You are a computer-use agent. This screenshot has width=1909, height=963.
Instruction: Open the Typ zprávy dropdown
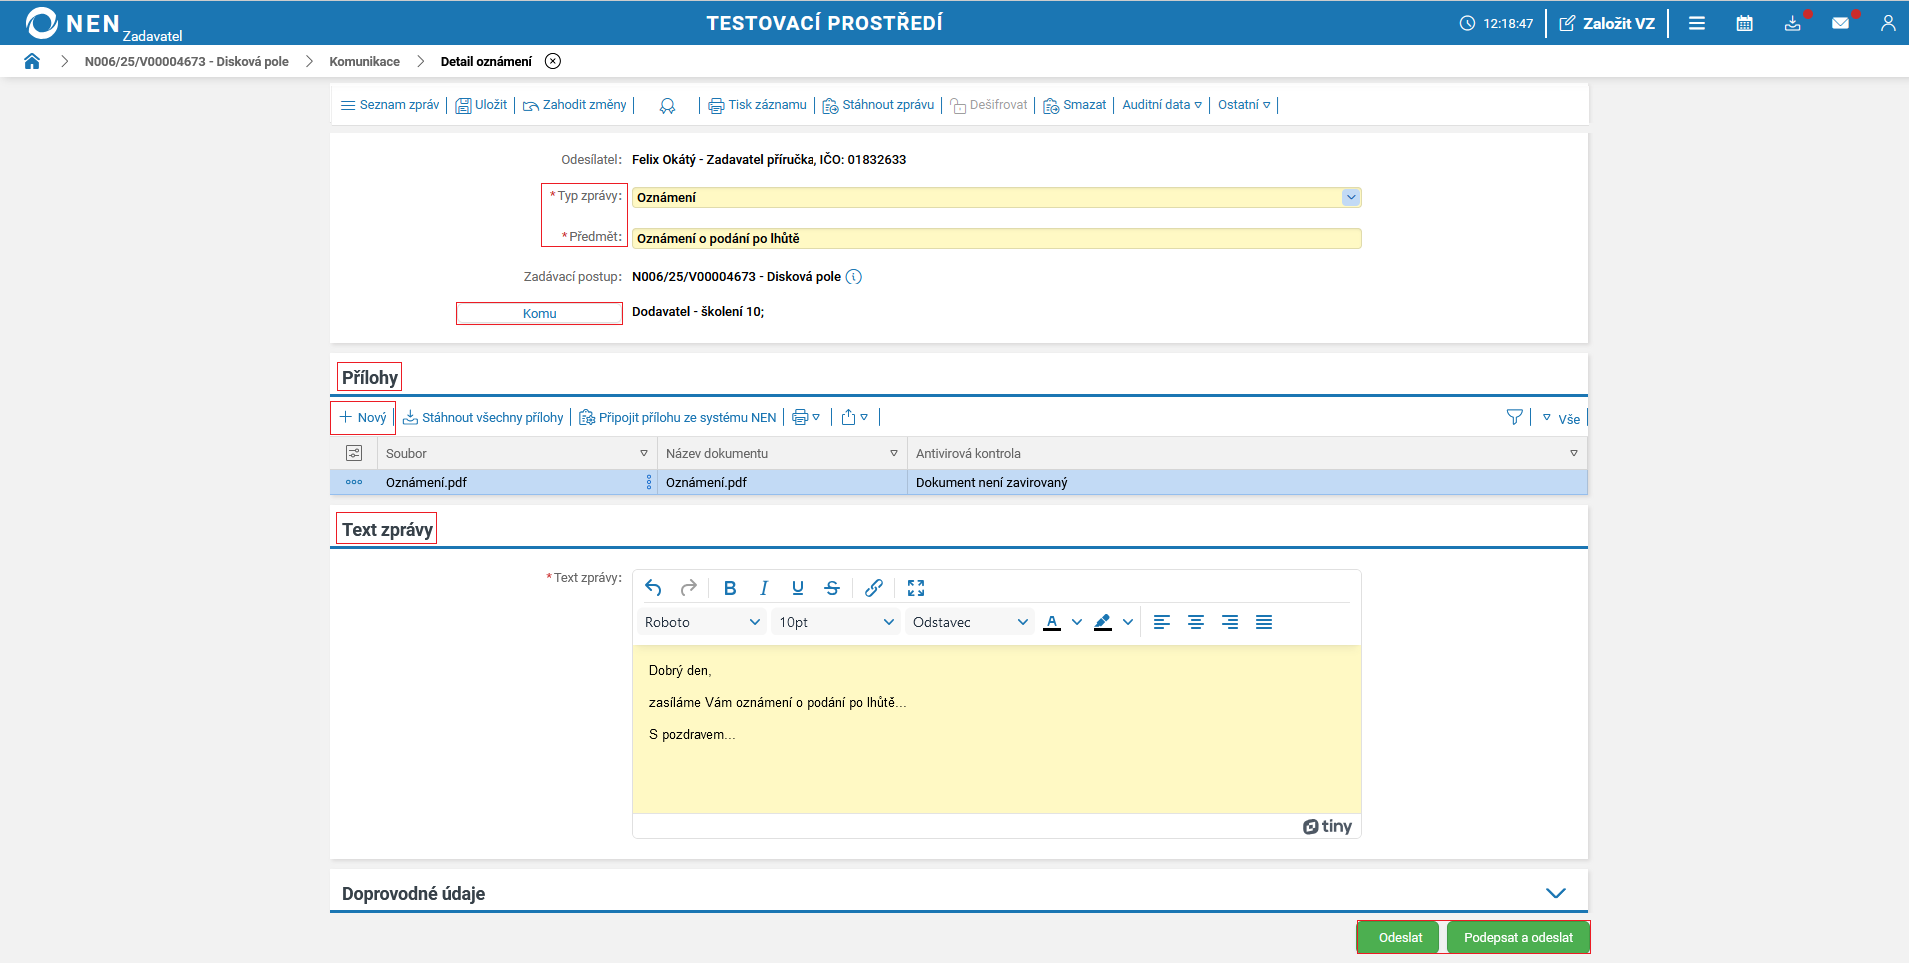pos(1350,198)
